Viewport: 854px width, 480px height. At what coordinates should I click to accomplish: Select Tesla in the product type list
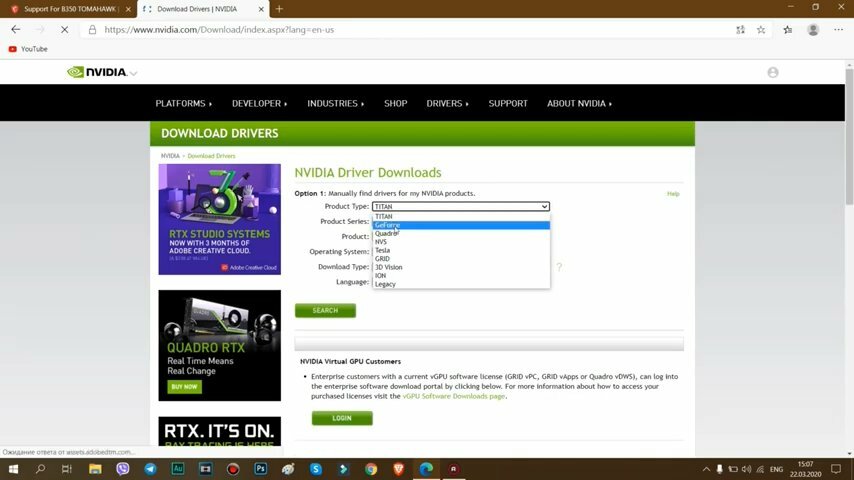(461, 250)
